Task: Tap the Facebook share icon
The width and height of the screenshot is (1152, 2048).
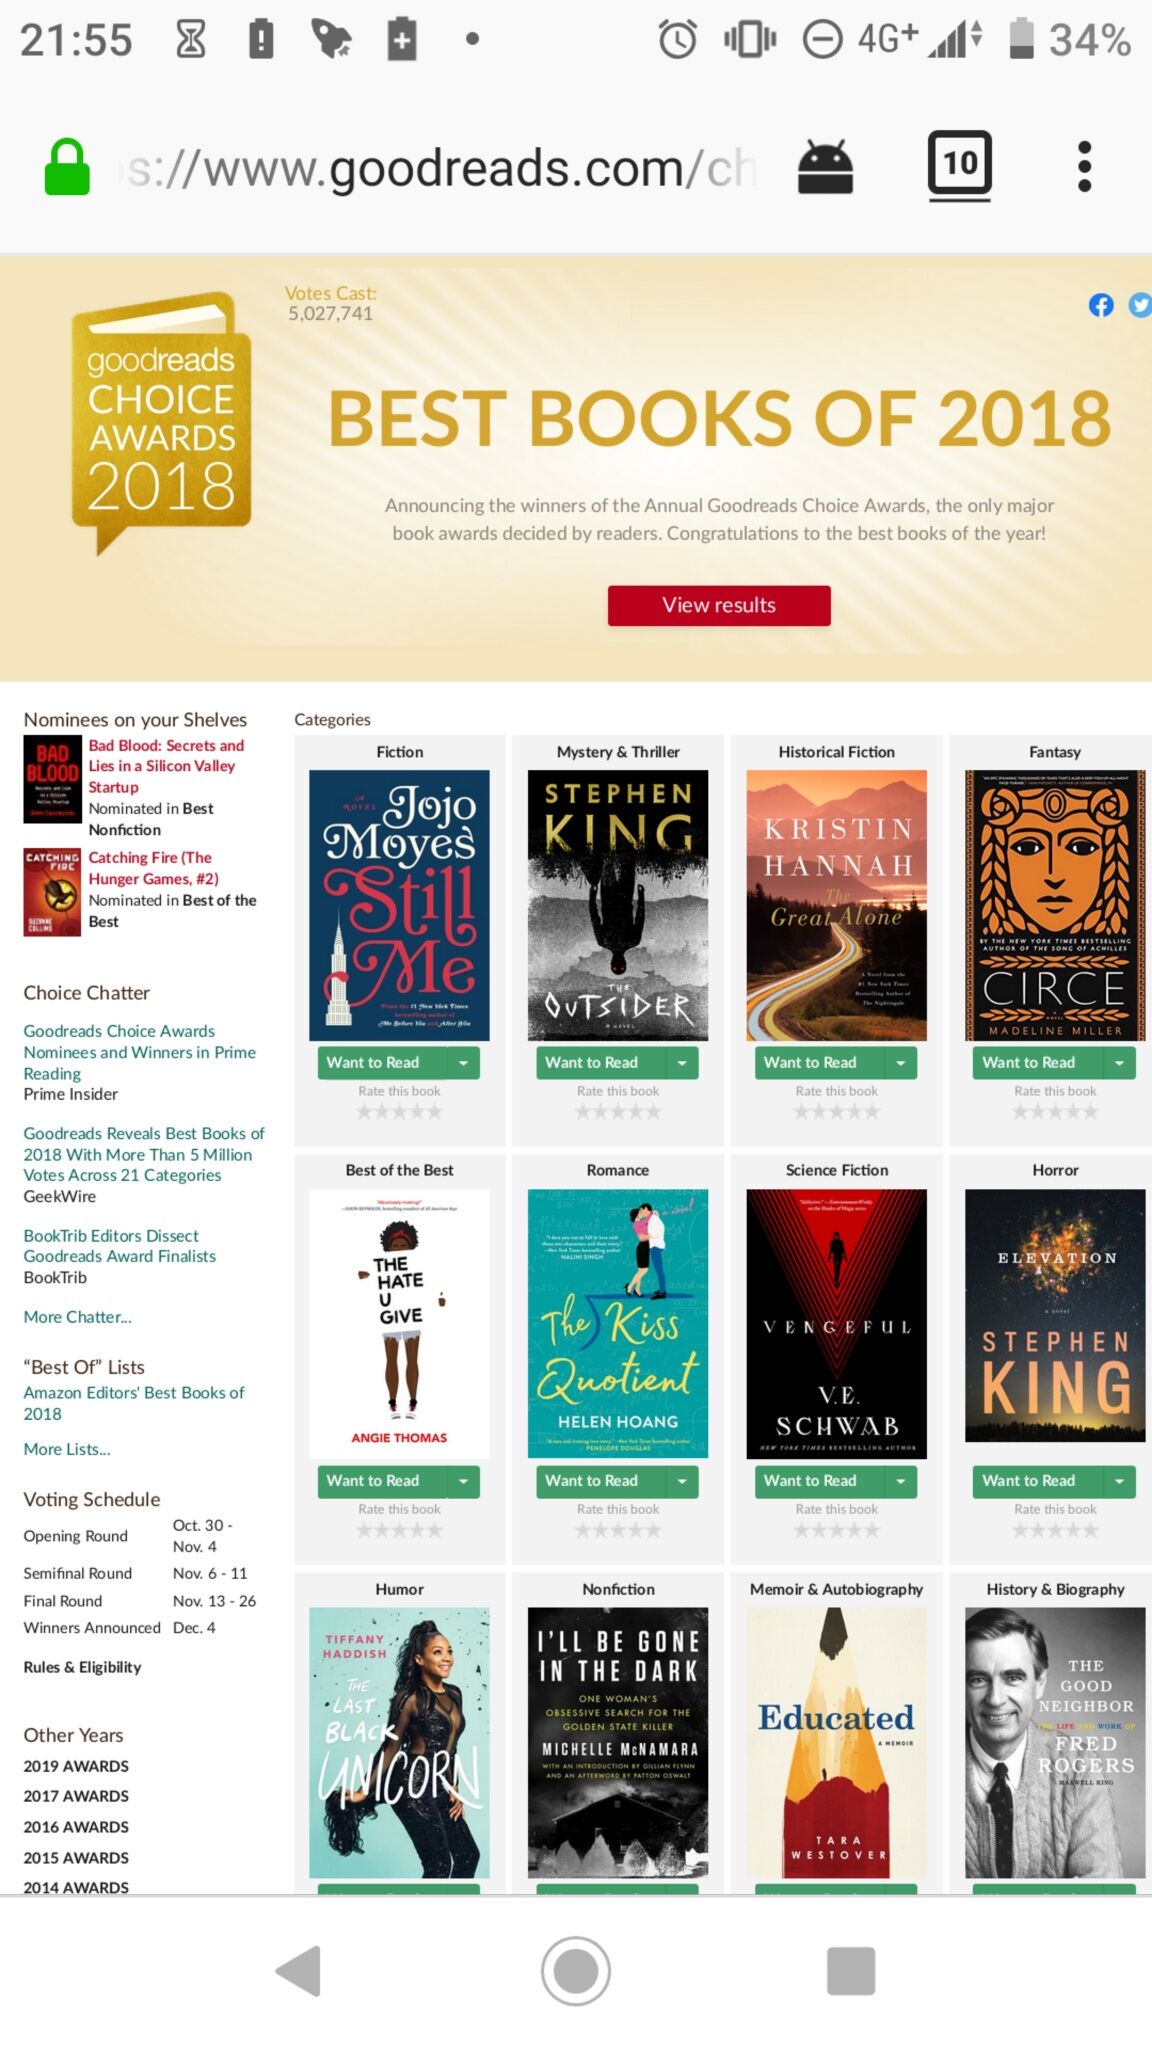Action: tap(1101, 305)
